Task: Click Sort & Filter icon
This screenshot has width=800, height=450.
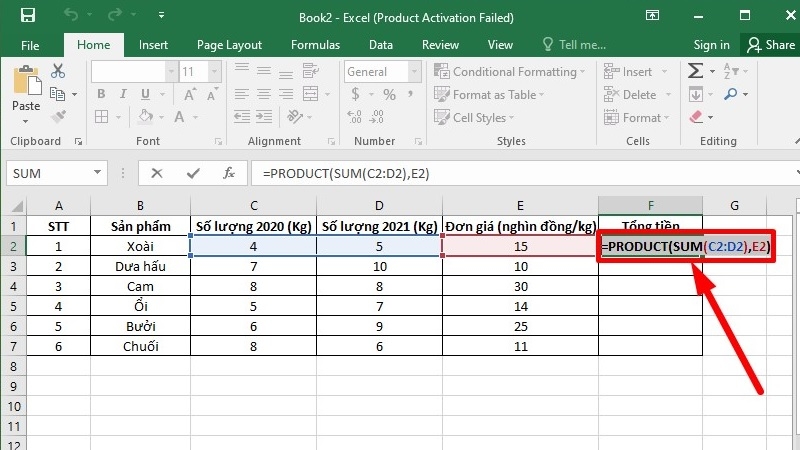Action: pyautogui.click(x=731, y=71)
